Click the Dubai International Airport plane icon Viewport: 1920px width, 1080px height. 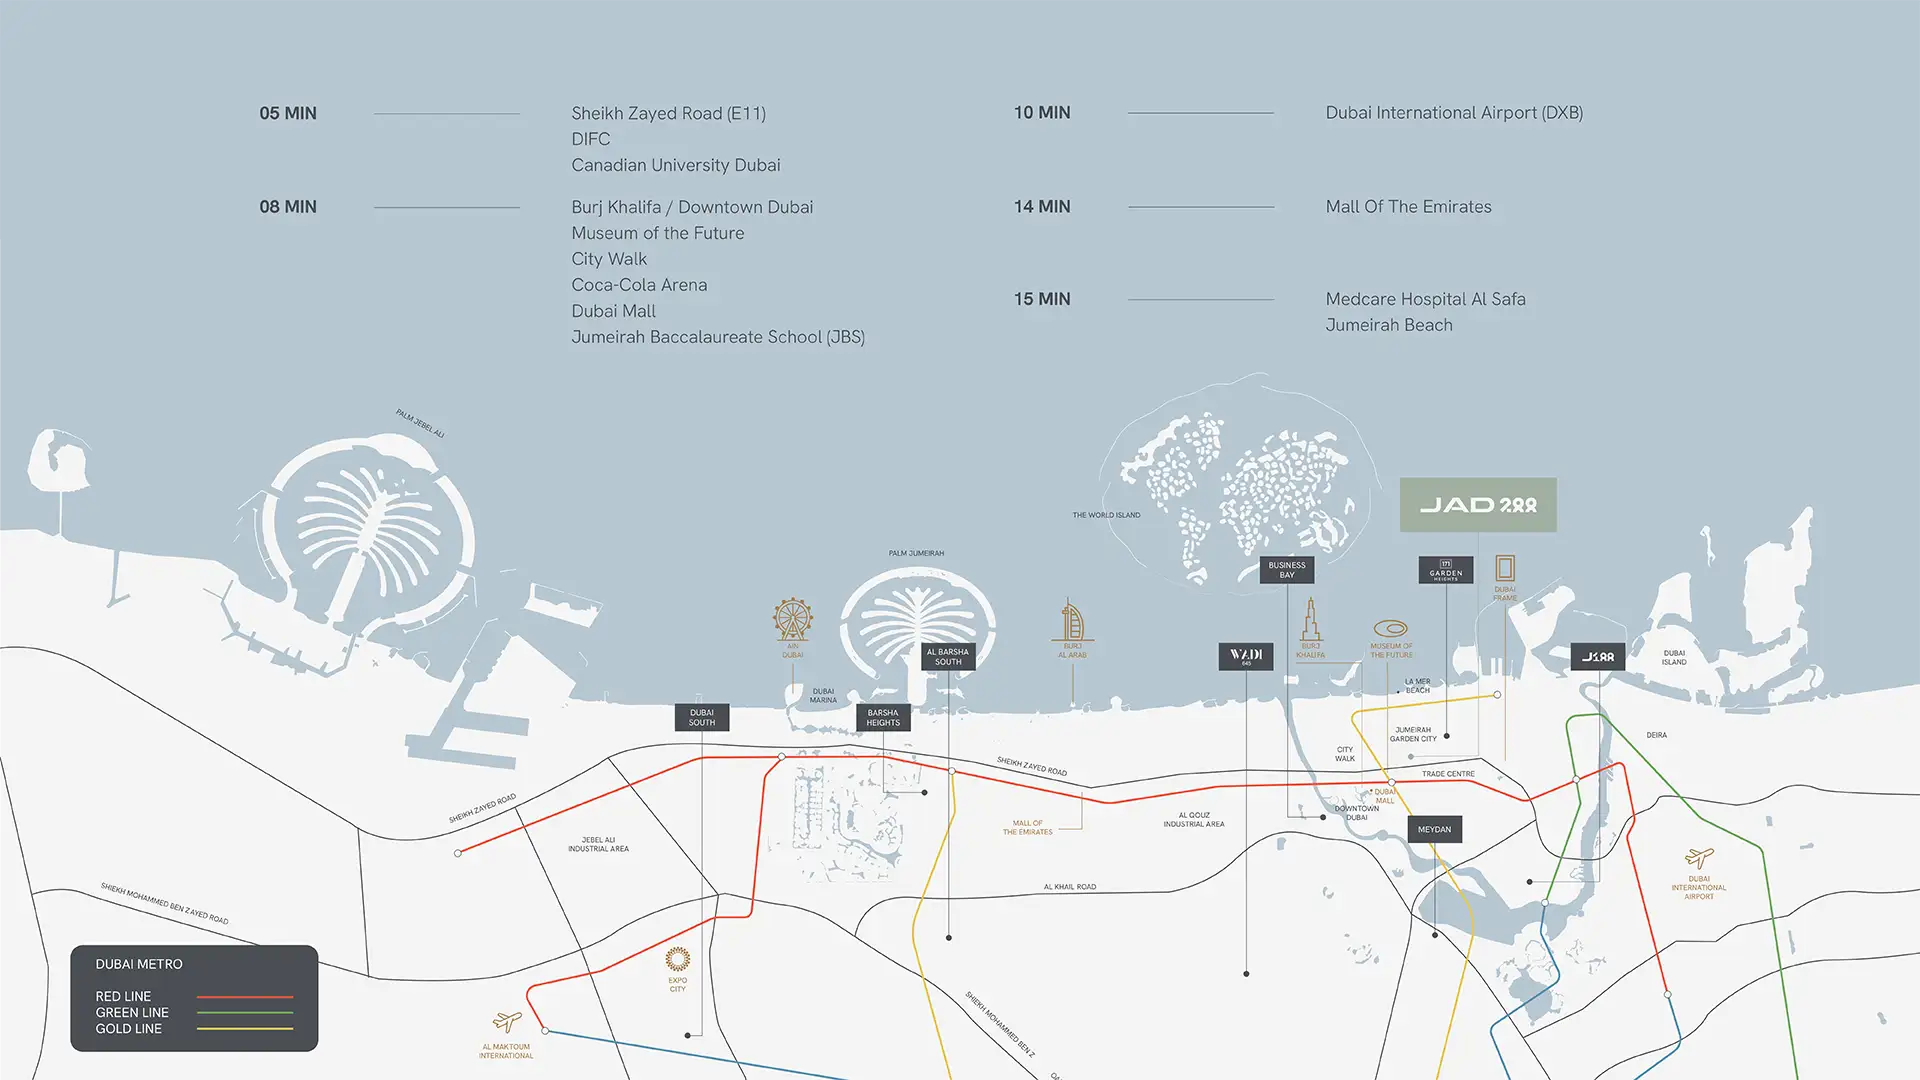point(1698,858)
